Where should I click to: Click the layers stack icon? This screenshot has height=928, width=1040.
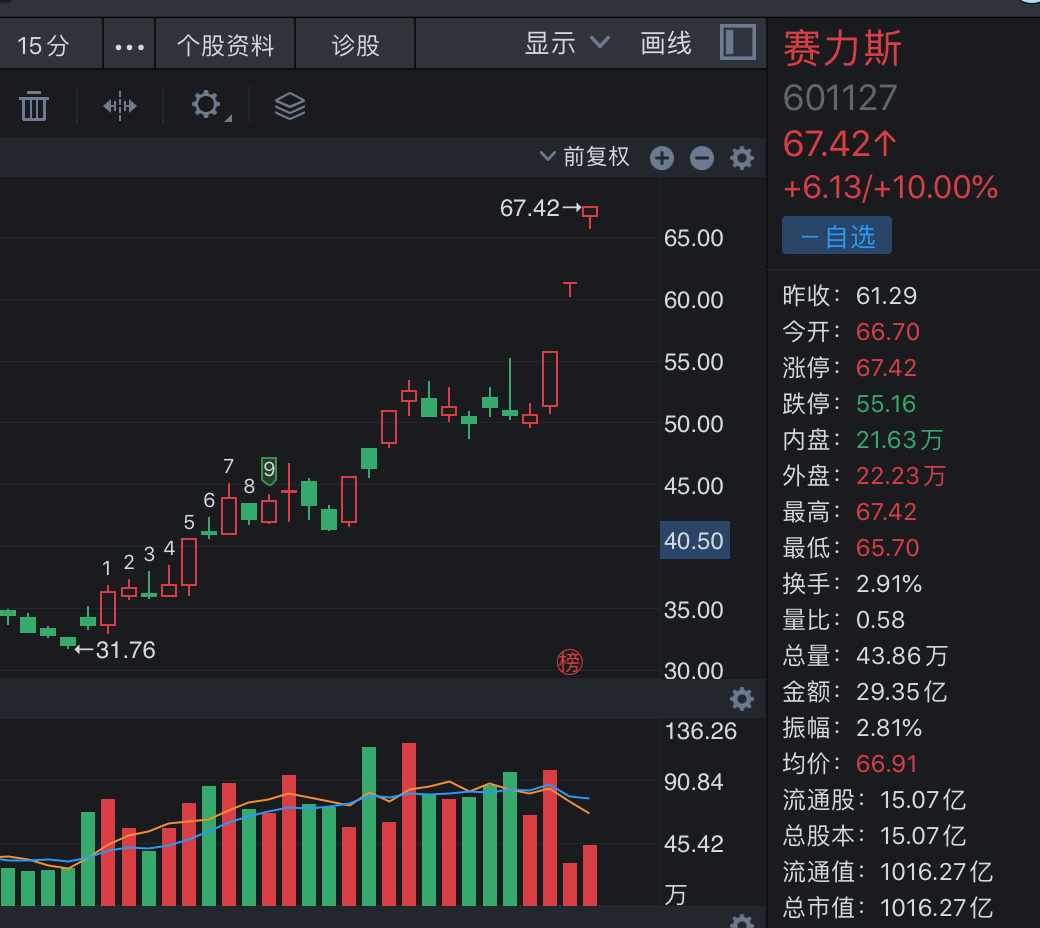tap(290, 105)
